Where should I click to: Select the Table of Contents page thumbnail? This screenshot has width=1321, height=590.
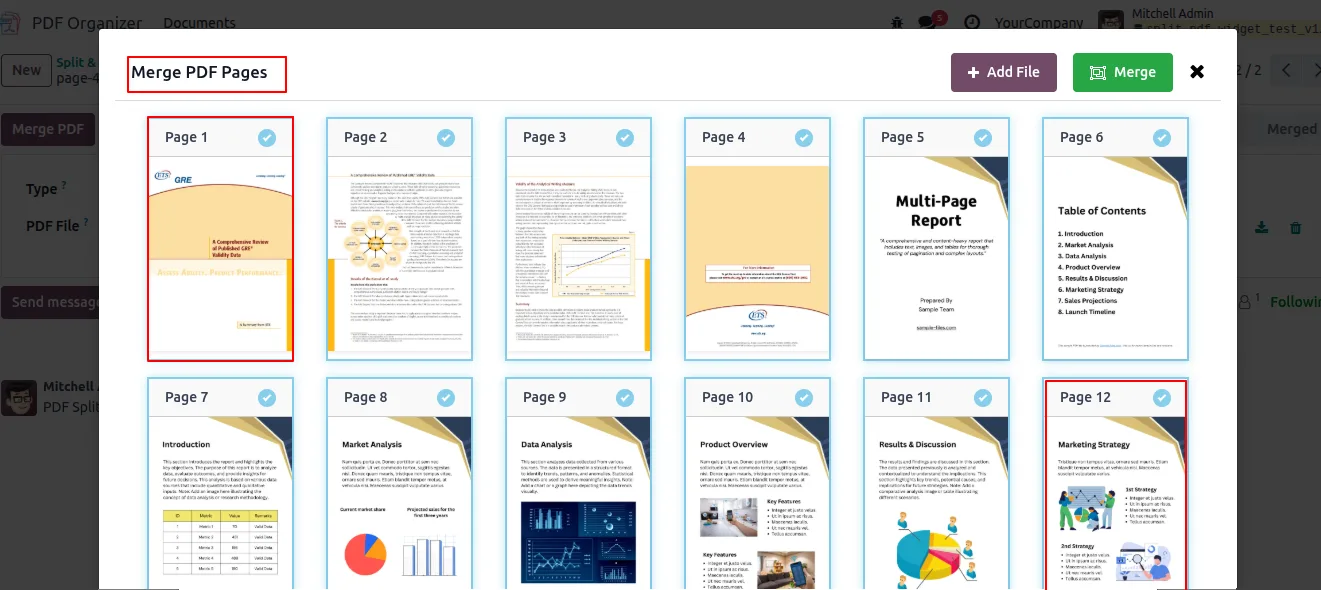click(1116, 258)
